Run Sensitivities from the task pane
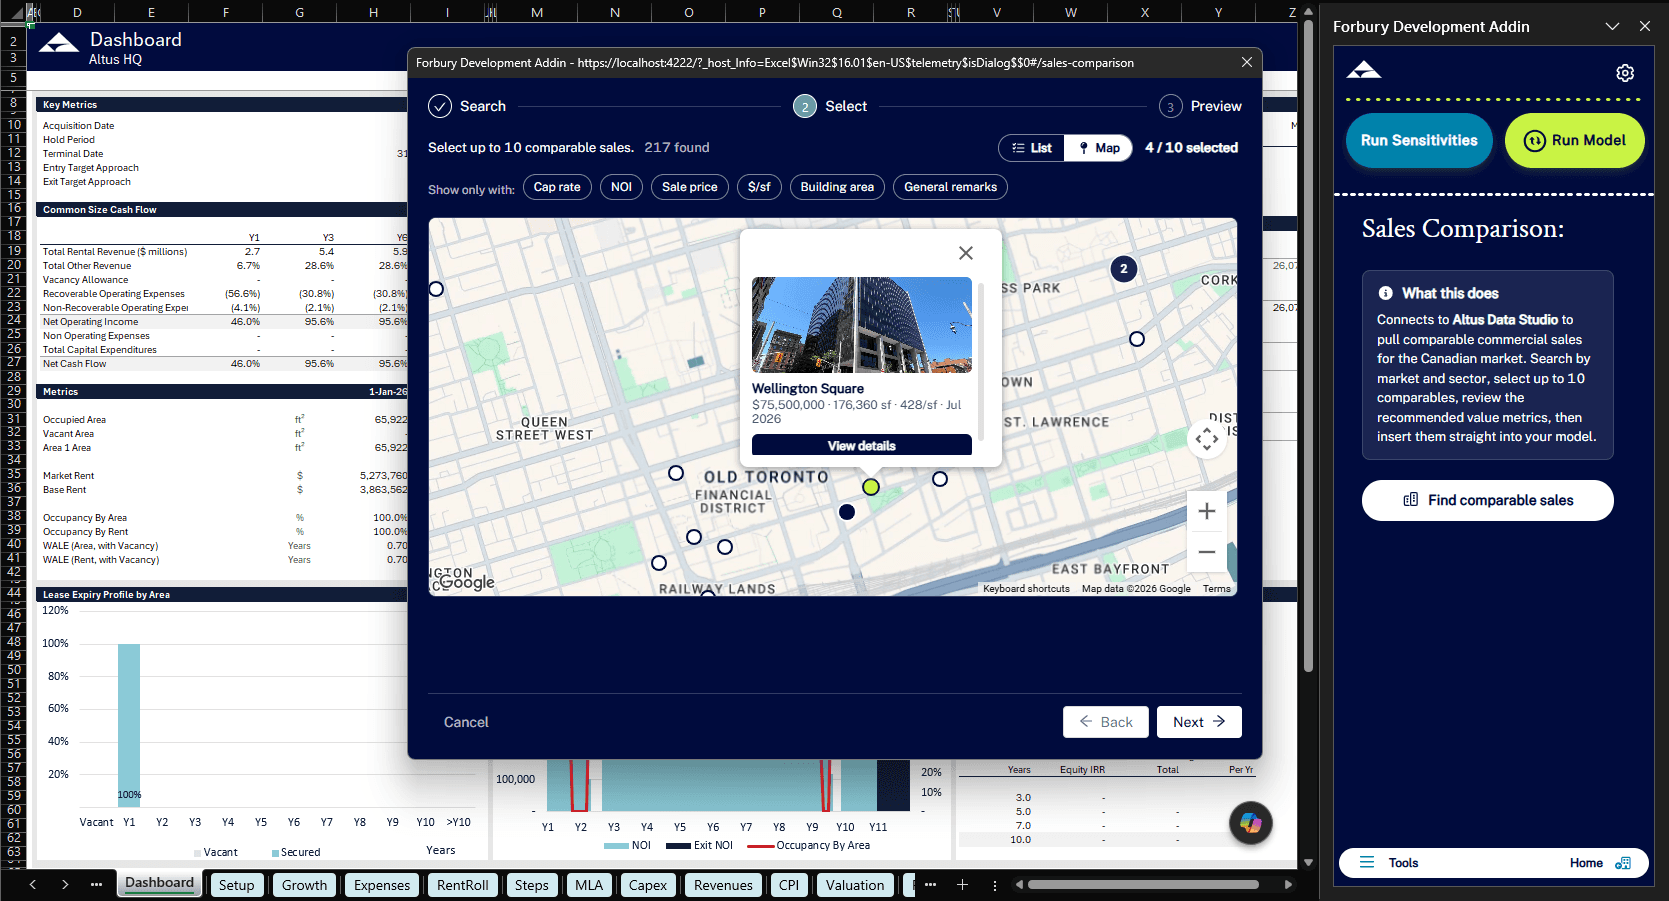 [x=1419, y=141]
